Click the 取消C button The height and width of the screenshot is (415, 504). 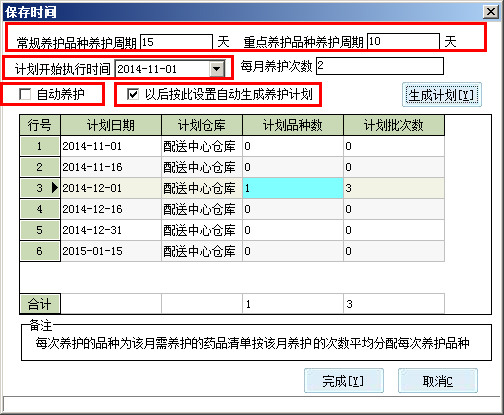438,381
